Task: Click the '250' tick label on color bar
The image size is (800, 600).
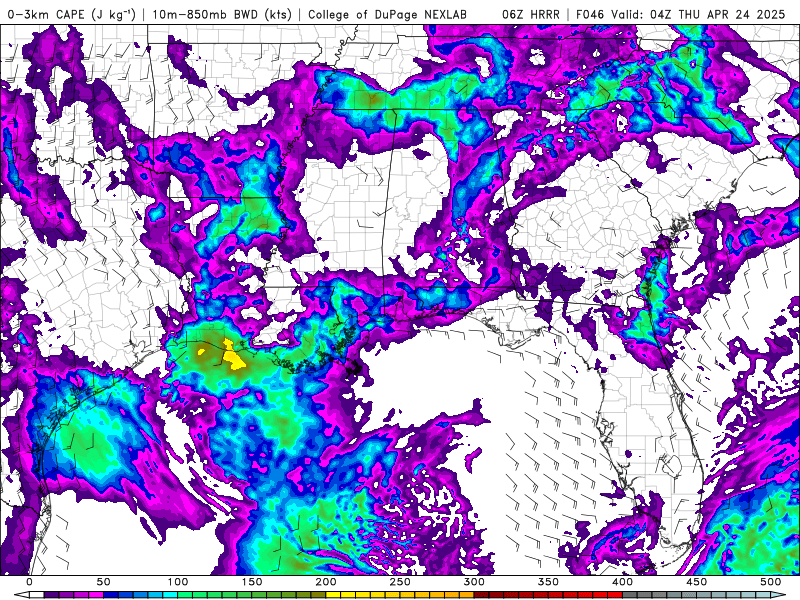Action: pyautogui.click(x=400, y=582)
